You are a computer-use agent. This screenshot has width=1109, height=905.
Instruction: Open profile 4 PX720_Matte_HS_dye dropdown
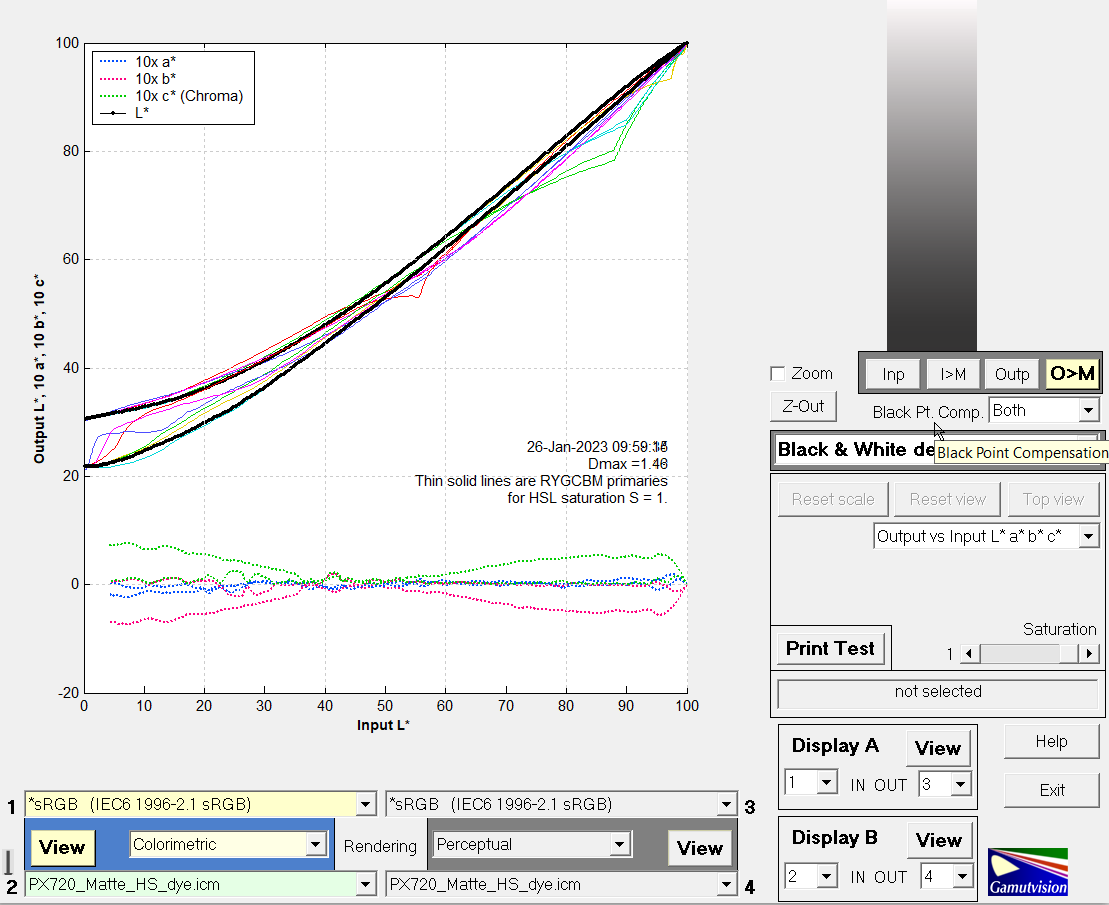click(727, 885)
